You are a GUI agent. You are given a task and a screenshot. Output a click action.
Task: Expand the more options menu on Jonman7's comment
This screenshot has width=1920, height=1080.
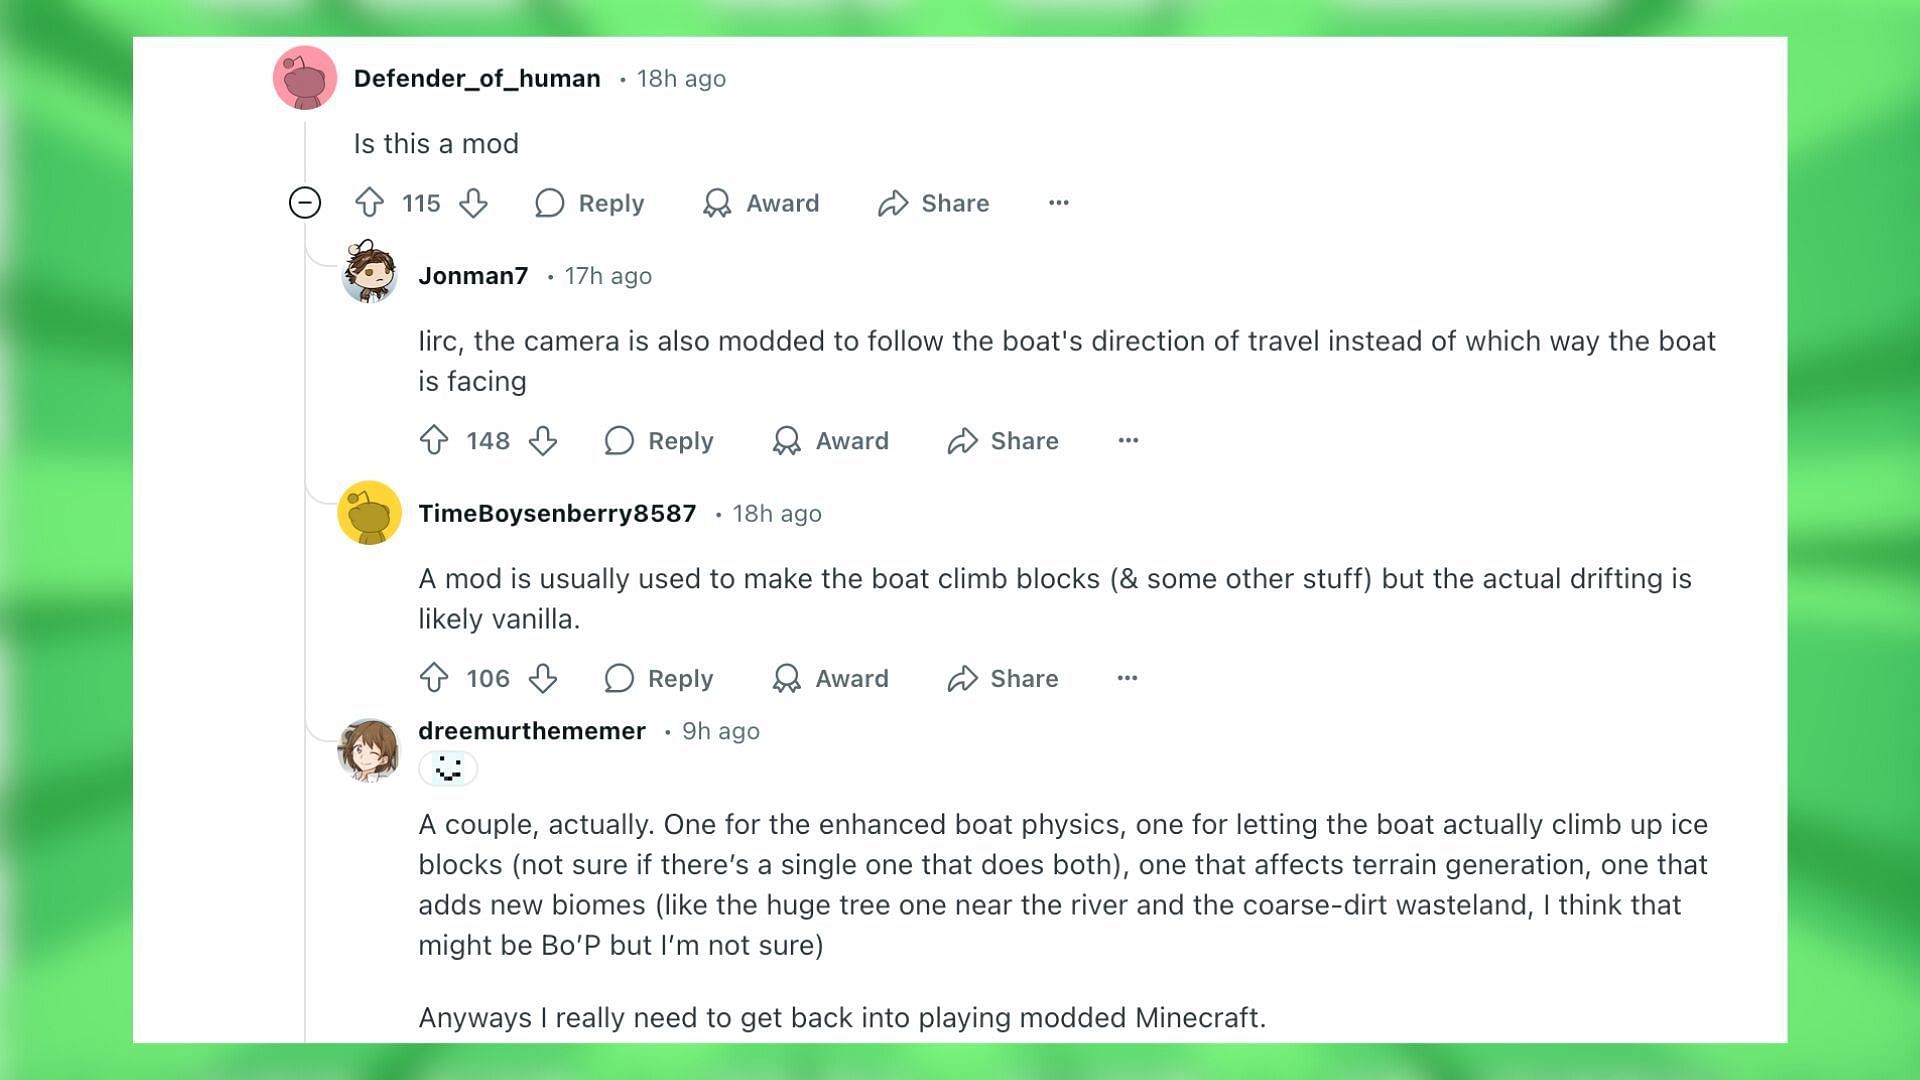click(1127, 440)
